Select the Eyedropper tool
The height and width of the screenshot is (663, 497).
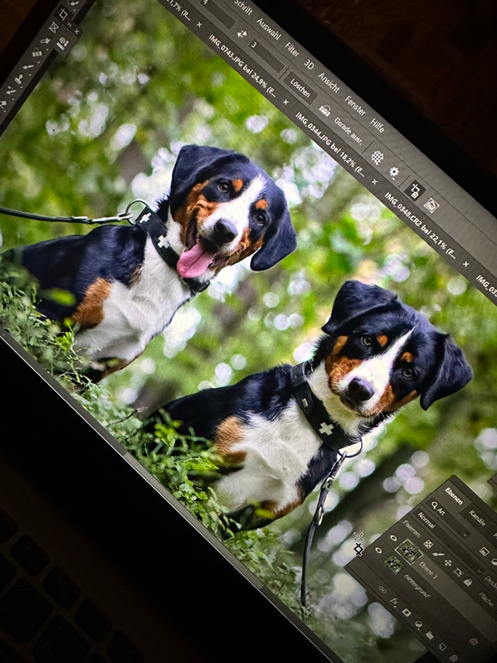[x=45, y=40]
